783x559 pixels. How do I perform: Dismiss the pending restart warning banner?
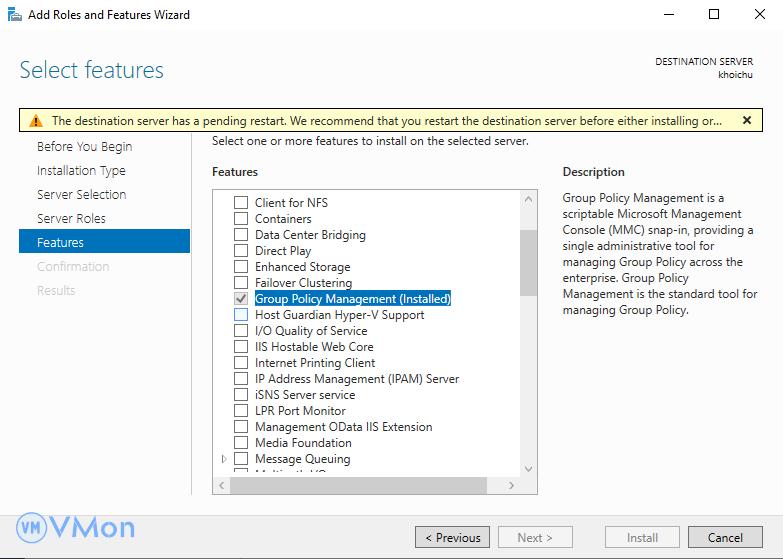746,120
